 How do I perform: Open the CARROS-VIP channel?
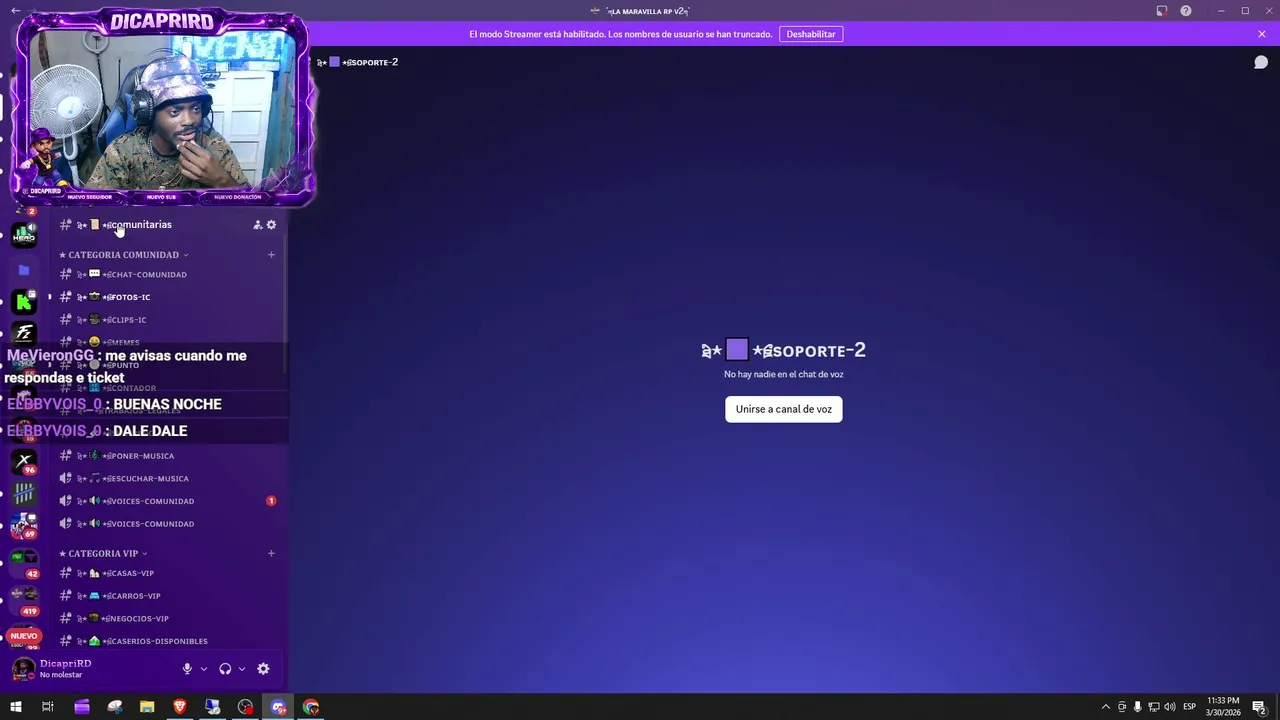click(168, 596)
